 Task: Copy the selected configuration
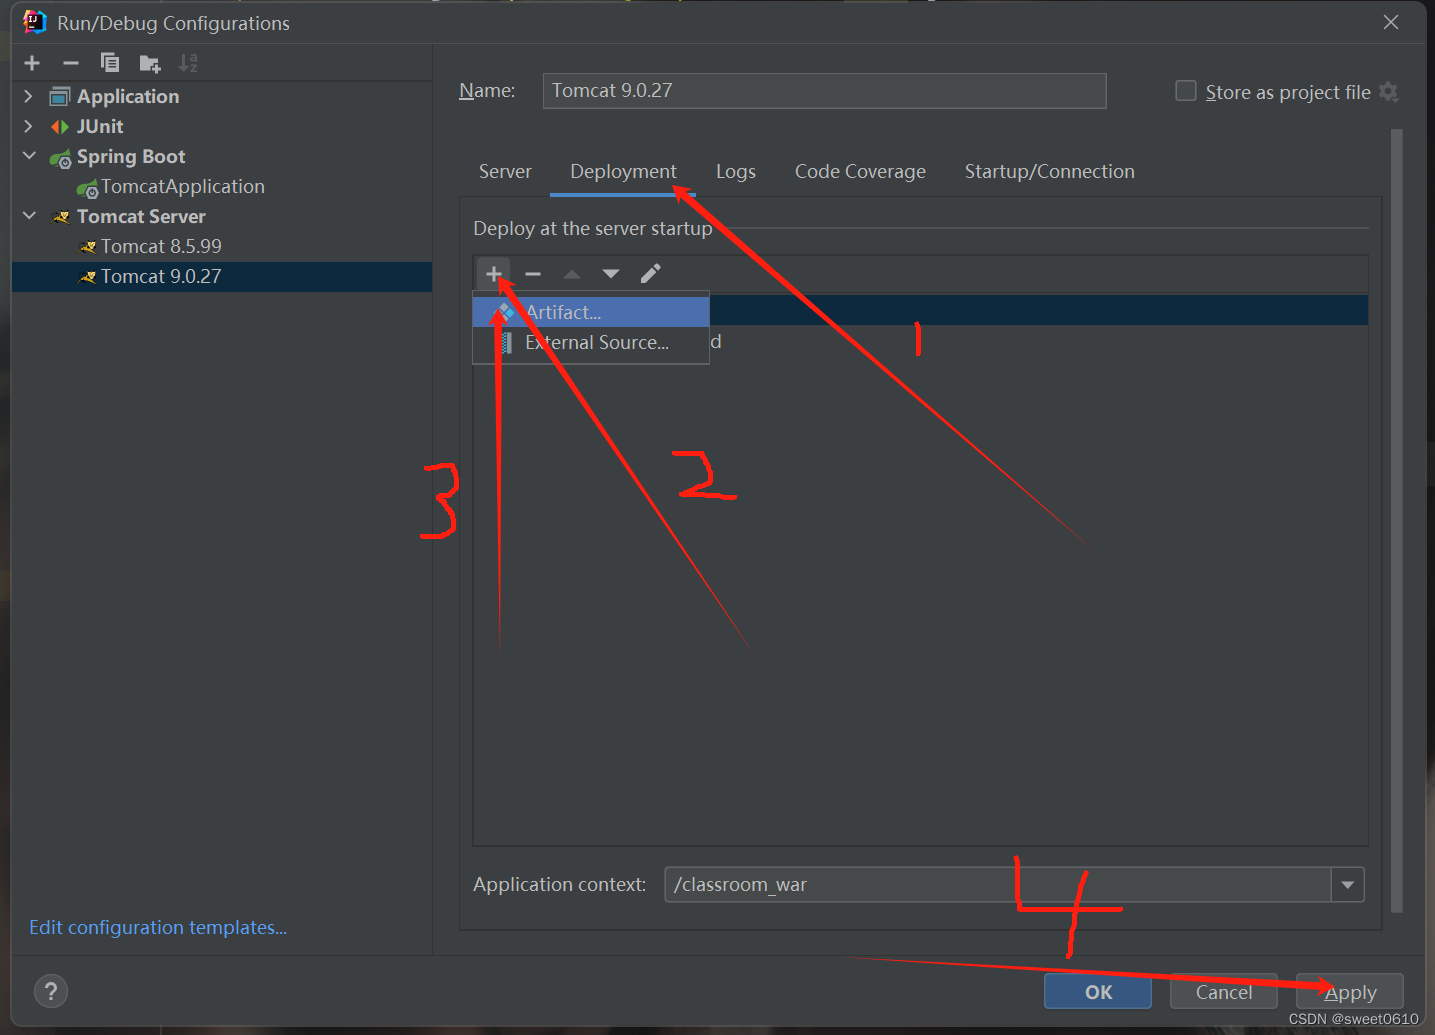(110, 63)
